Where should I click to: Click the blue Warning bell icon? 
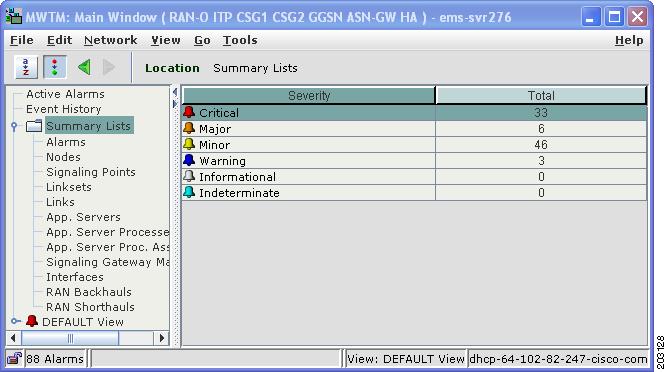(189, 161)
